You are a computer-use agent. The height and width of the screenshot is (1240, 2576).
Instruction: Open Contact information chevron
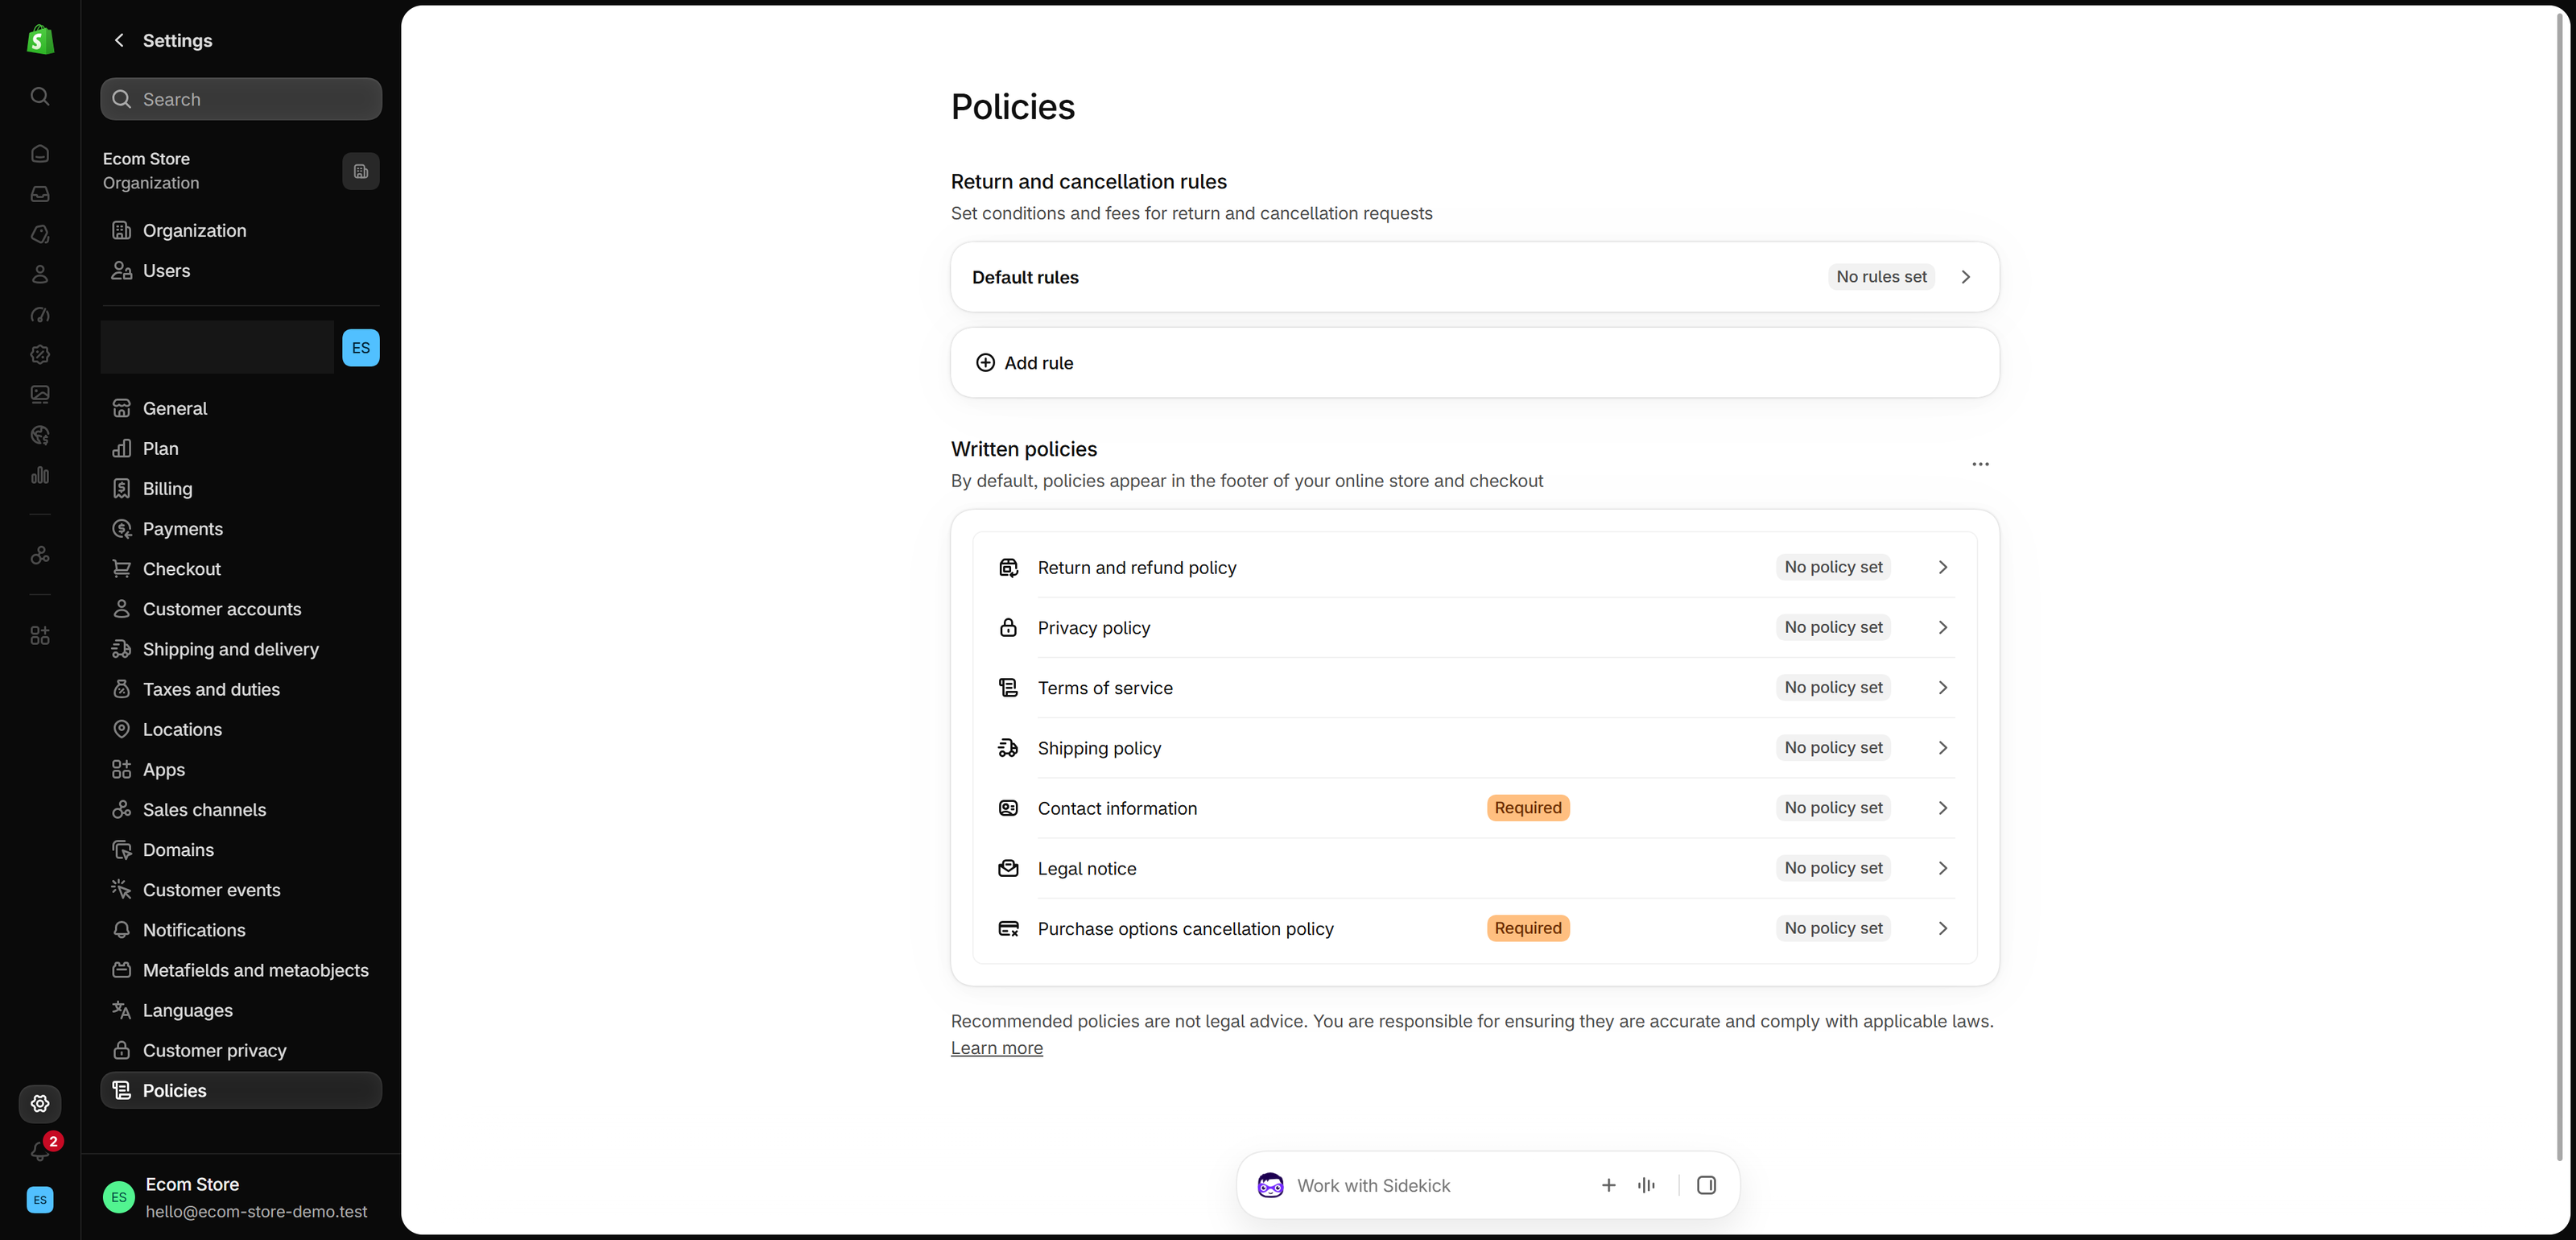(1942, 808)
